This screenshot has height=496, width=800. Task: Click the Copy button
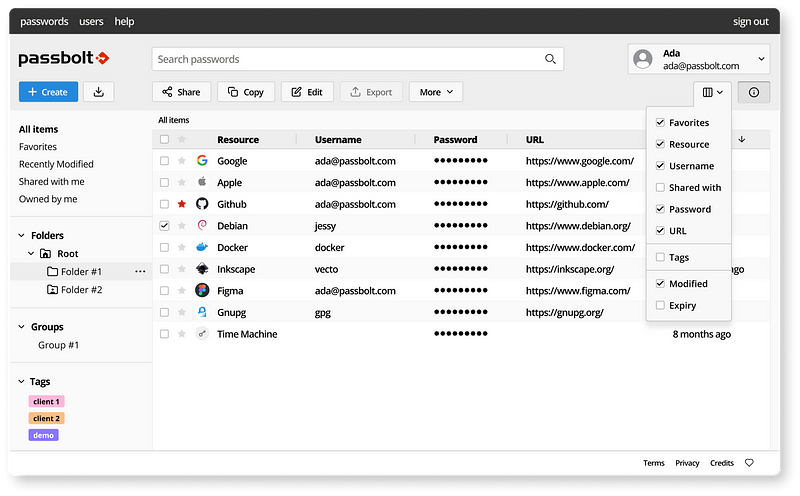[x=246, y=92]
